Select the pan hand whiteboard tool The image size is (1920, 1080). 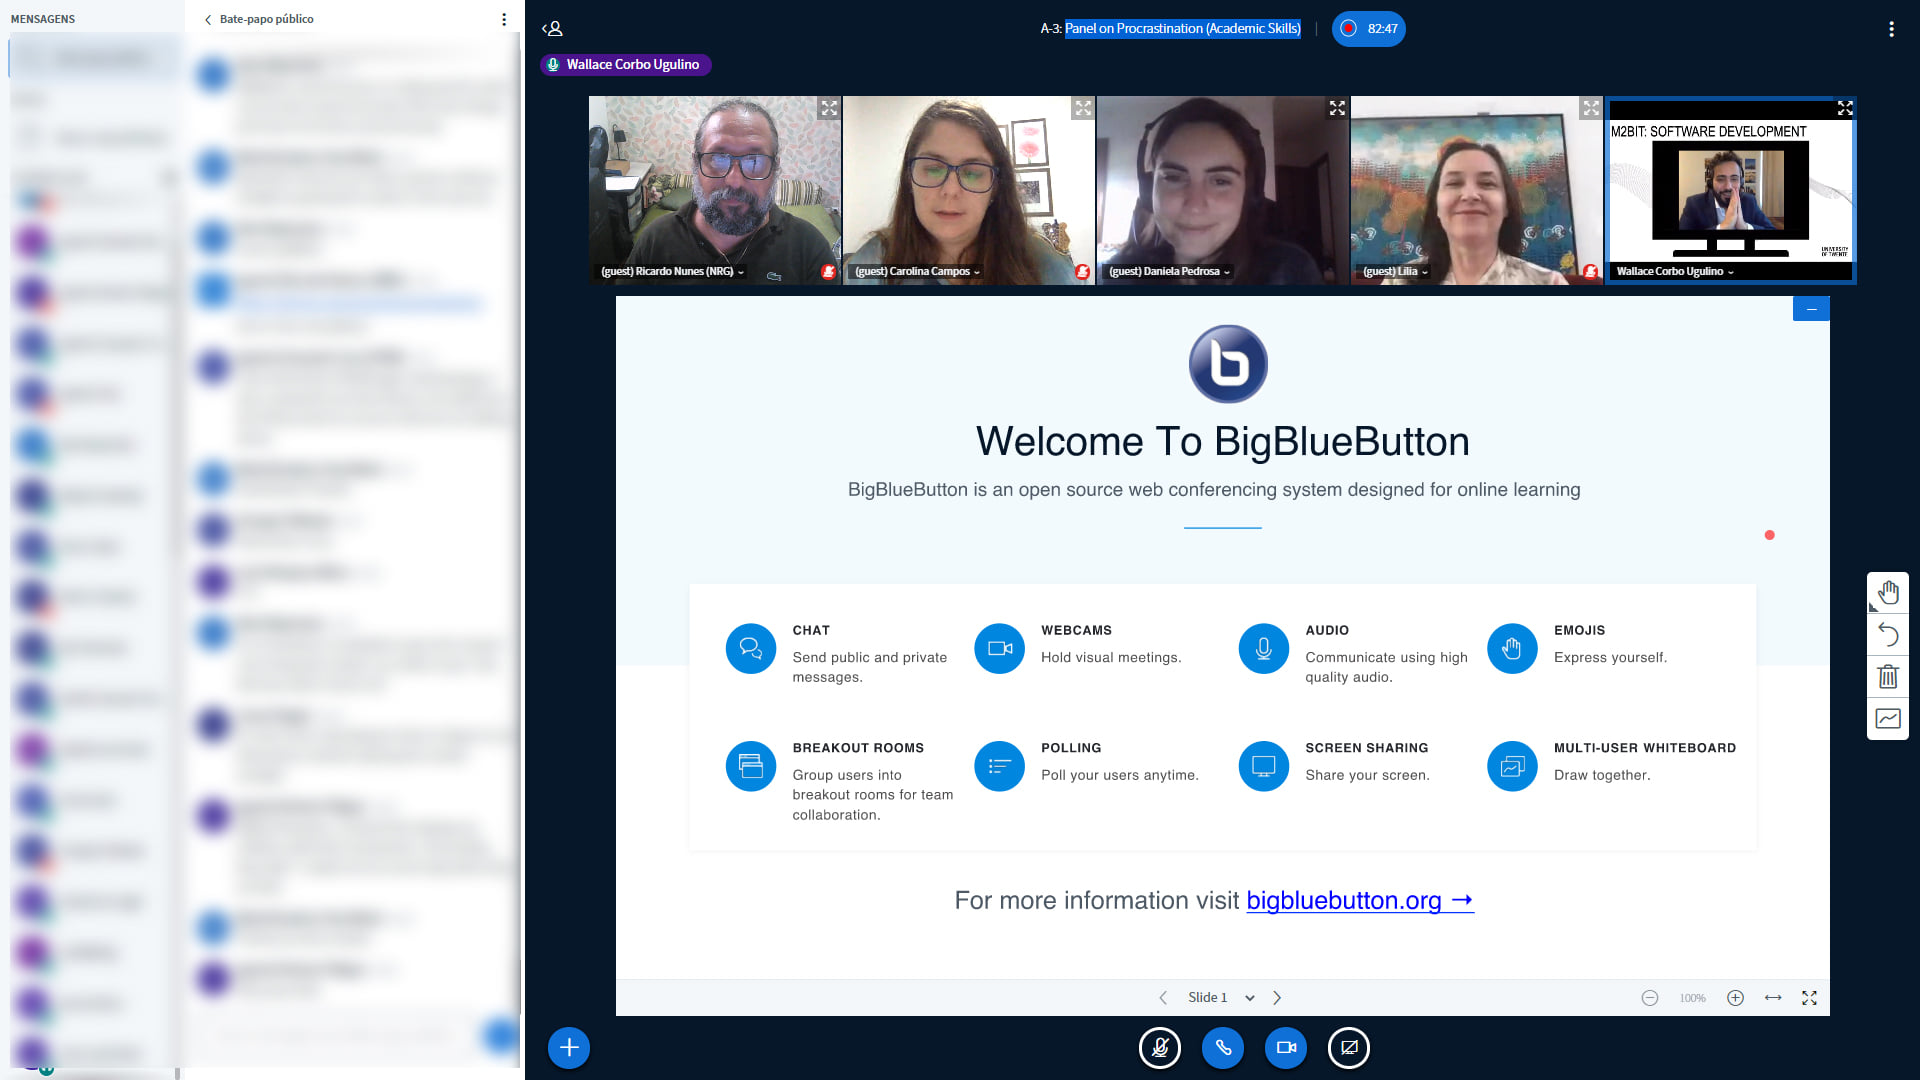pos(1888,593)
